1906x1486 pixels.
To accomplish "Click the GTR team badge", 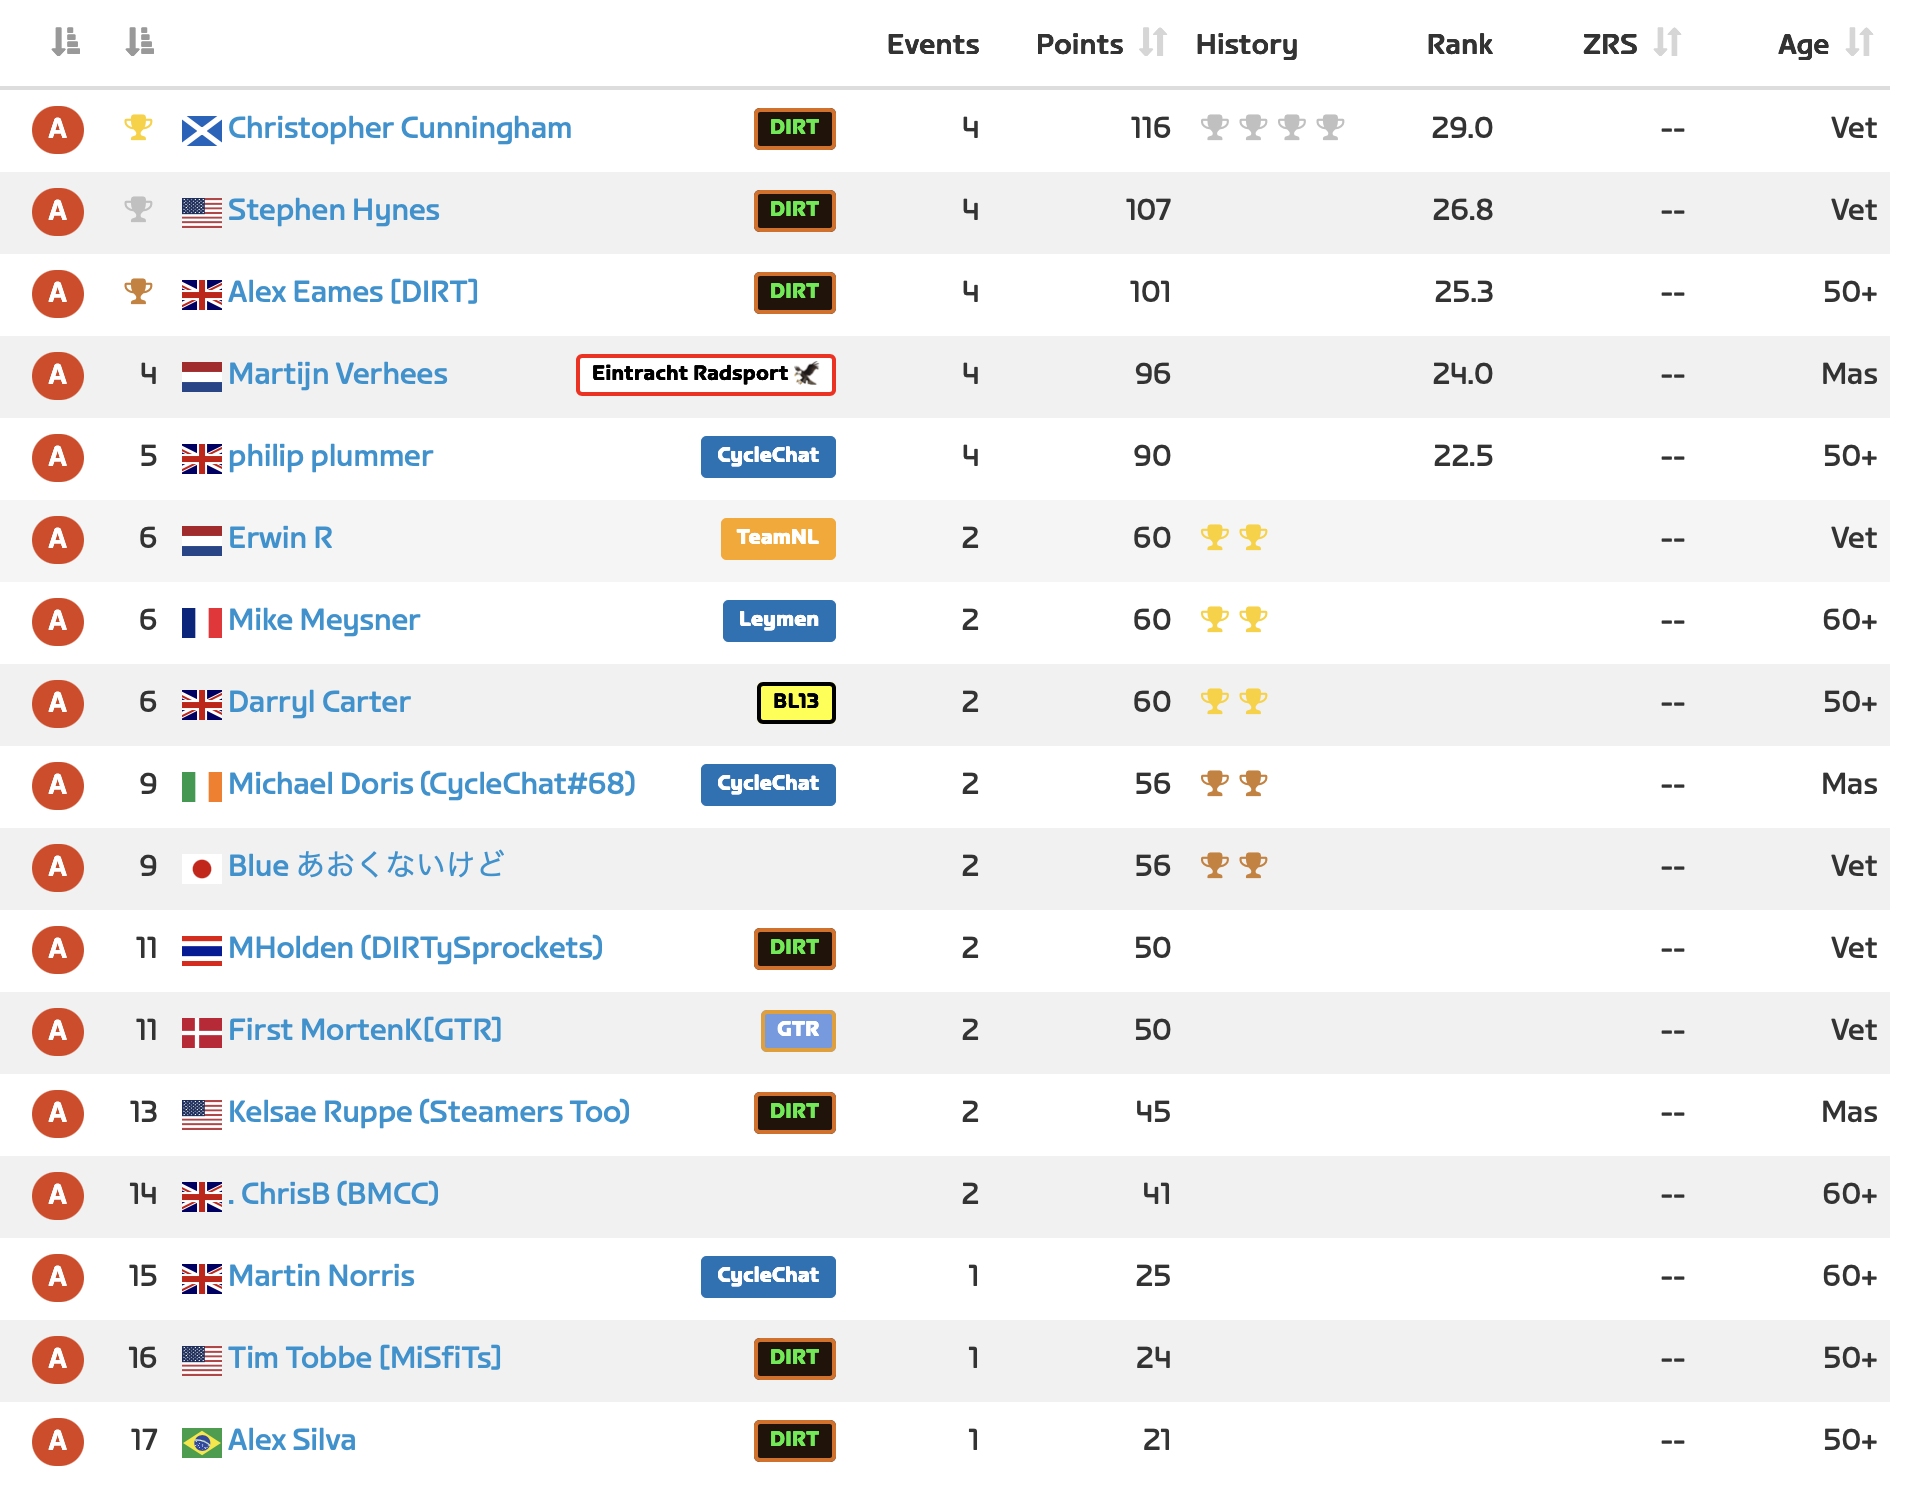I will pyautogui.click(x=797, y=1030).
